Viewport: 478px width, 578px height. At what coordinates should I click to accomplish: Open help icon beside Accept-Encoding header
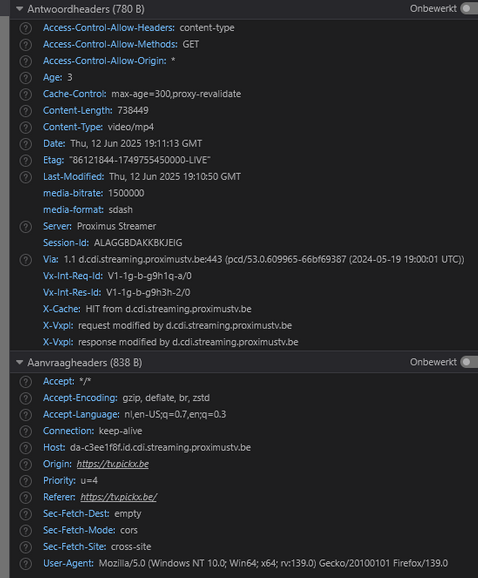[25, 398]
